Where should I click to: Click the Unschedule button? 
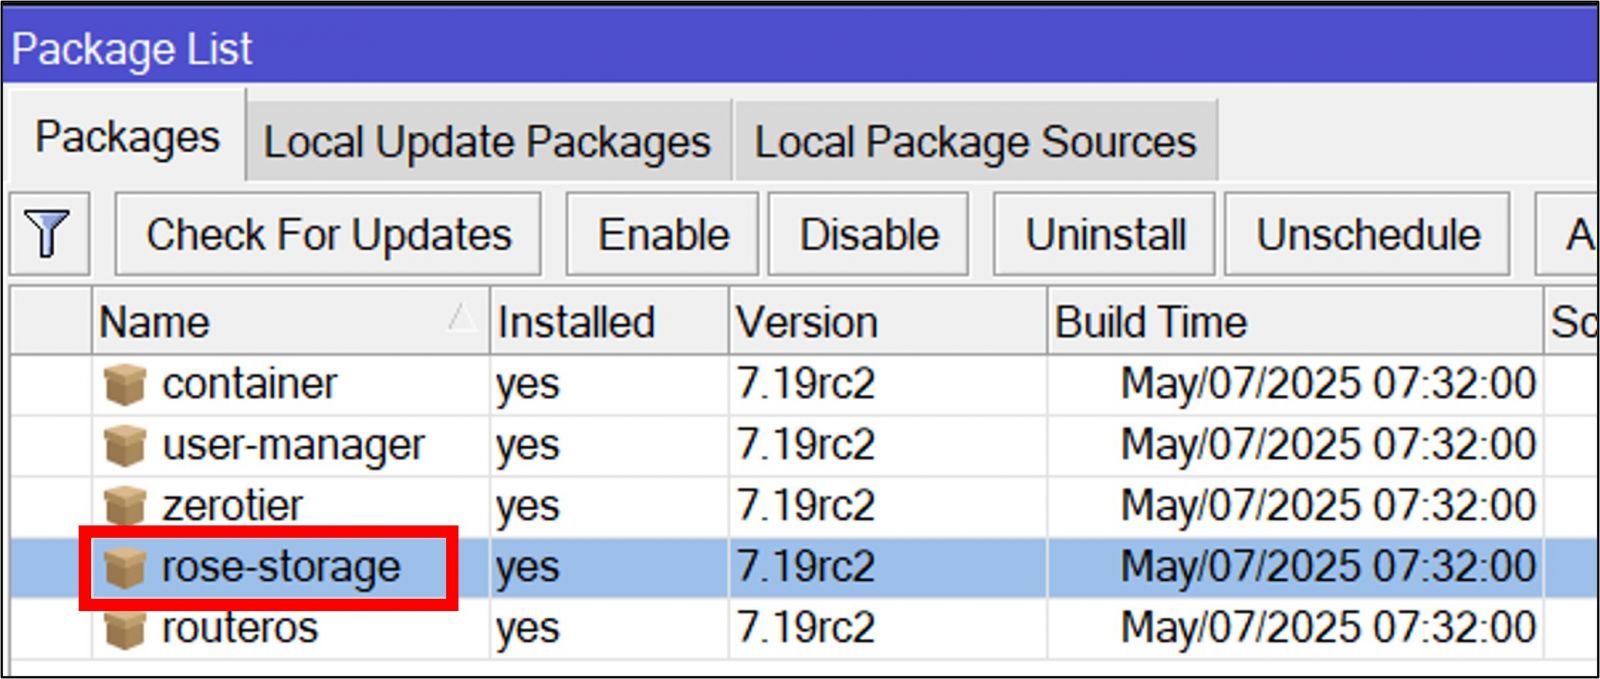[x=1367, y=235]
